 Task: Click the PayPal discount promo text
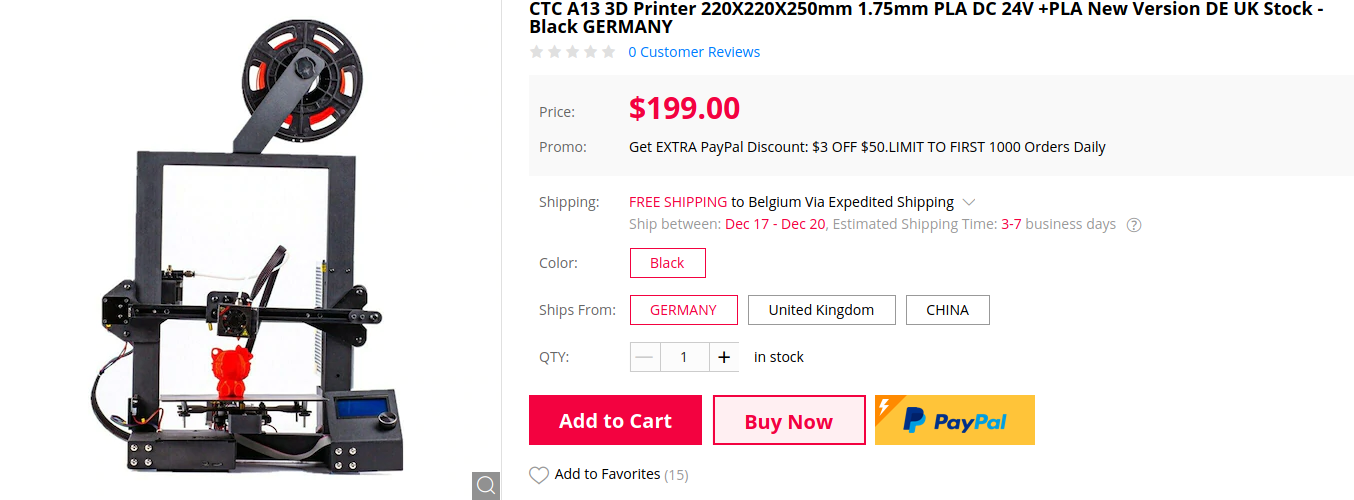coord(867,147)
